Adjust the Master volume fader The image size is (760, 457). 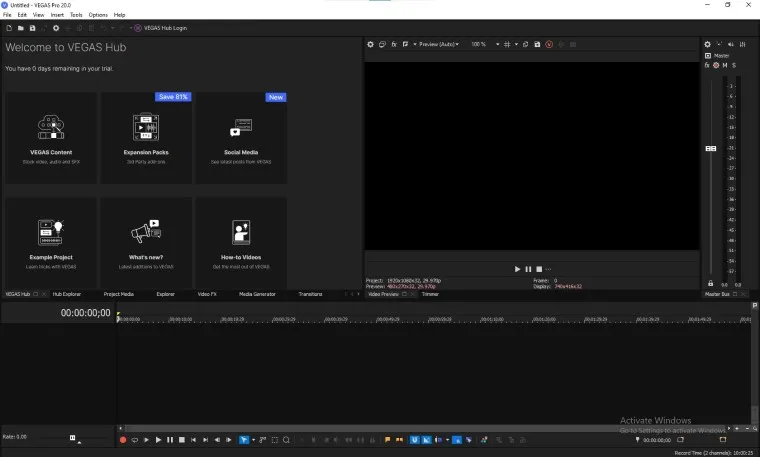coord(711,148)
